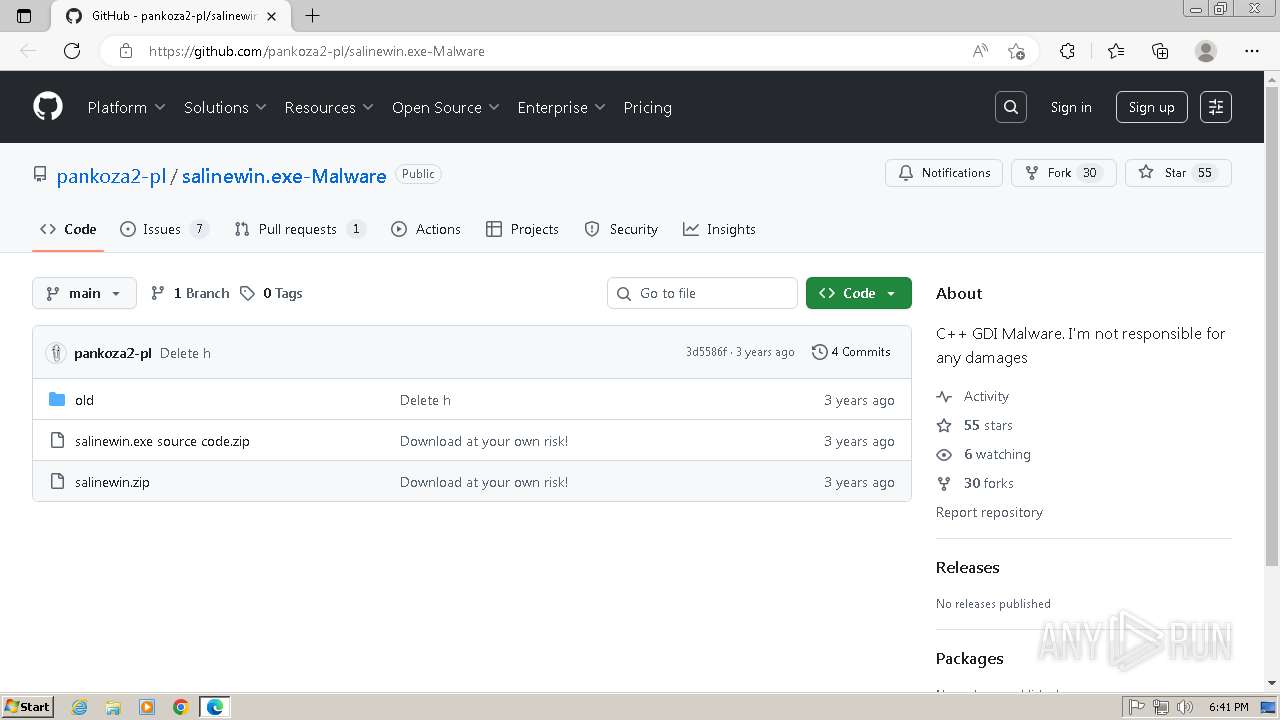Expand the Solutions menu
Screen dimensions: 1280x720
(x=225, y=107)
